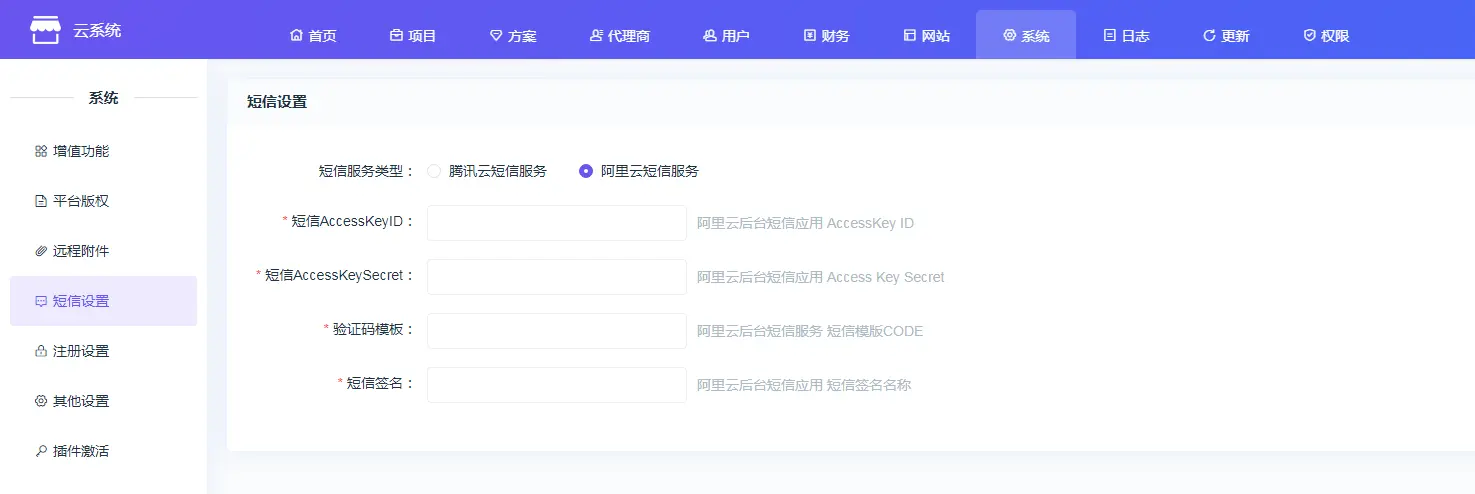Open 其他设置 in the sidebar
Screen dimensions: 1475x494
(x=103, y=401)
